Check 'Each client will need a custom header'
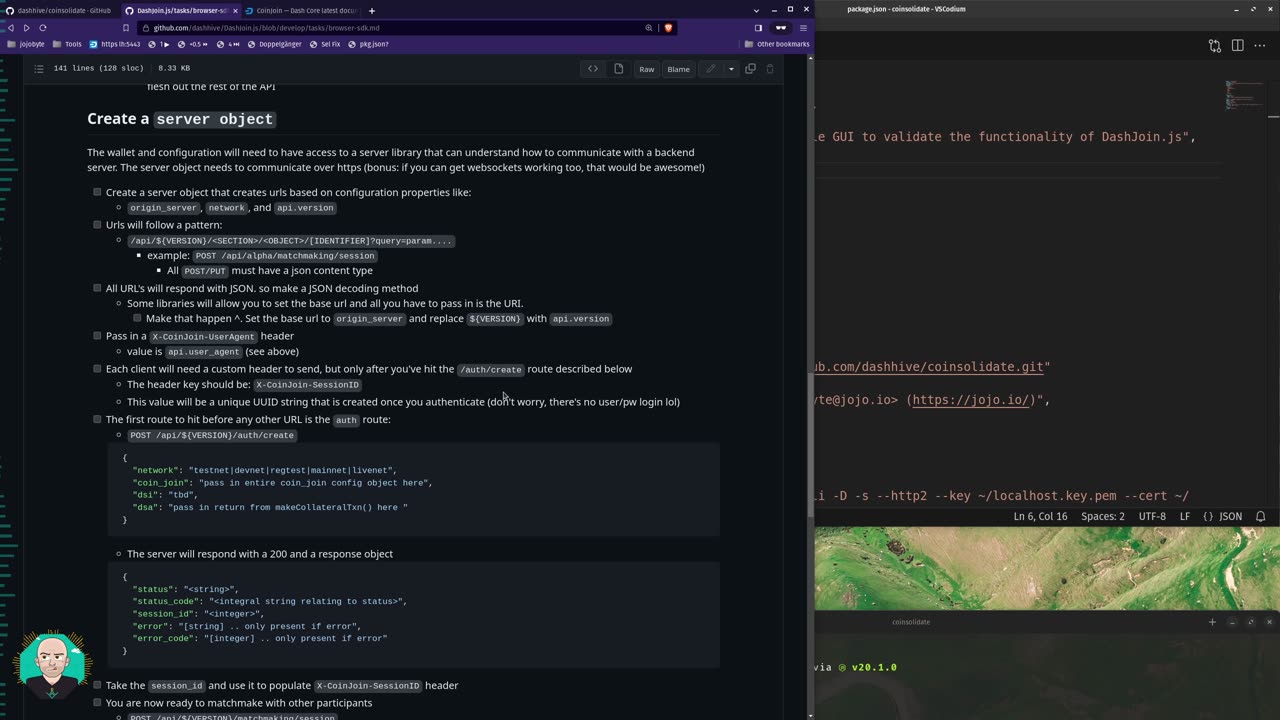This screenshot has height=720, width=1280. pyautogui.click(x=97, y=369)
